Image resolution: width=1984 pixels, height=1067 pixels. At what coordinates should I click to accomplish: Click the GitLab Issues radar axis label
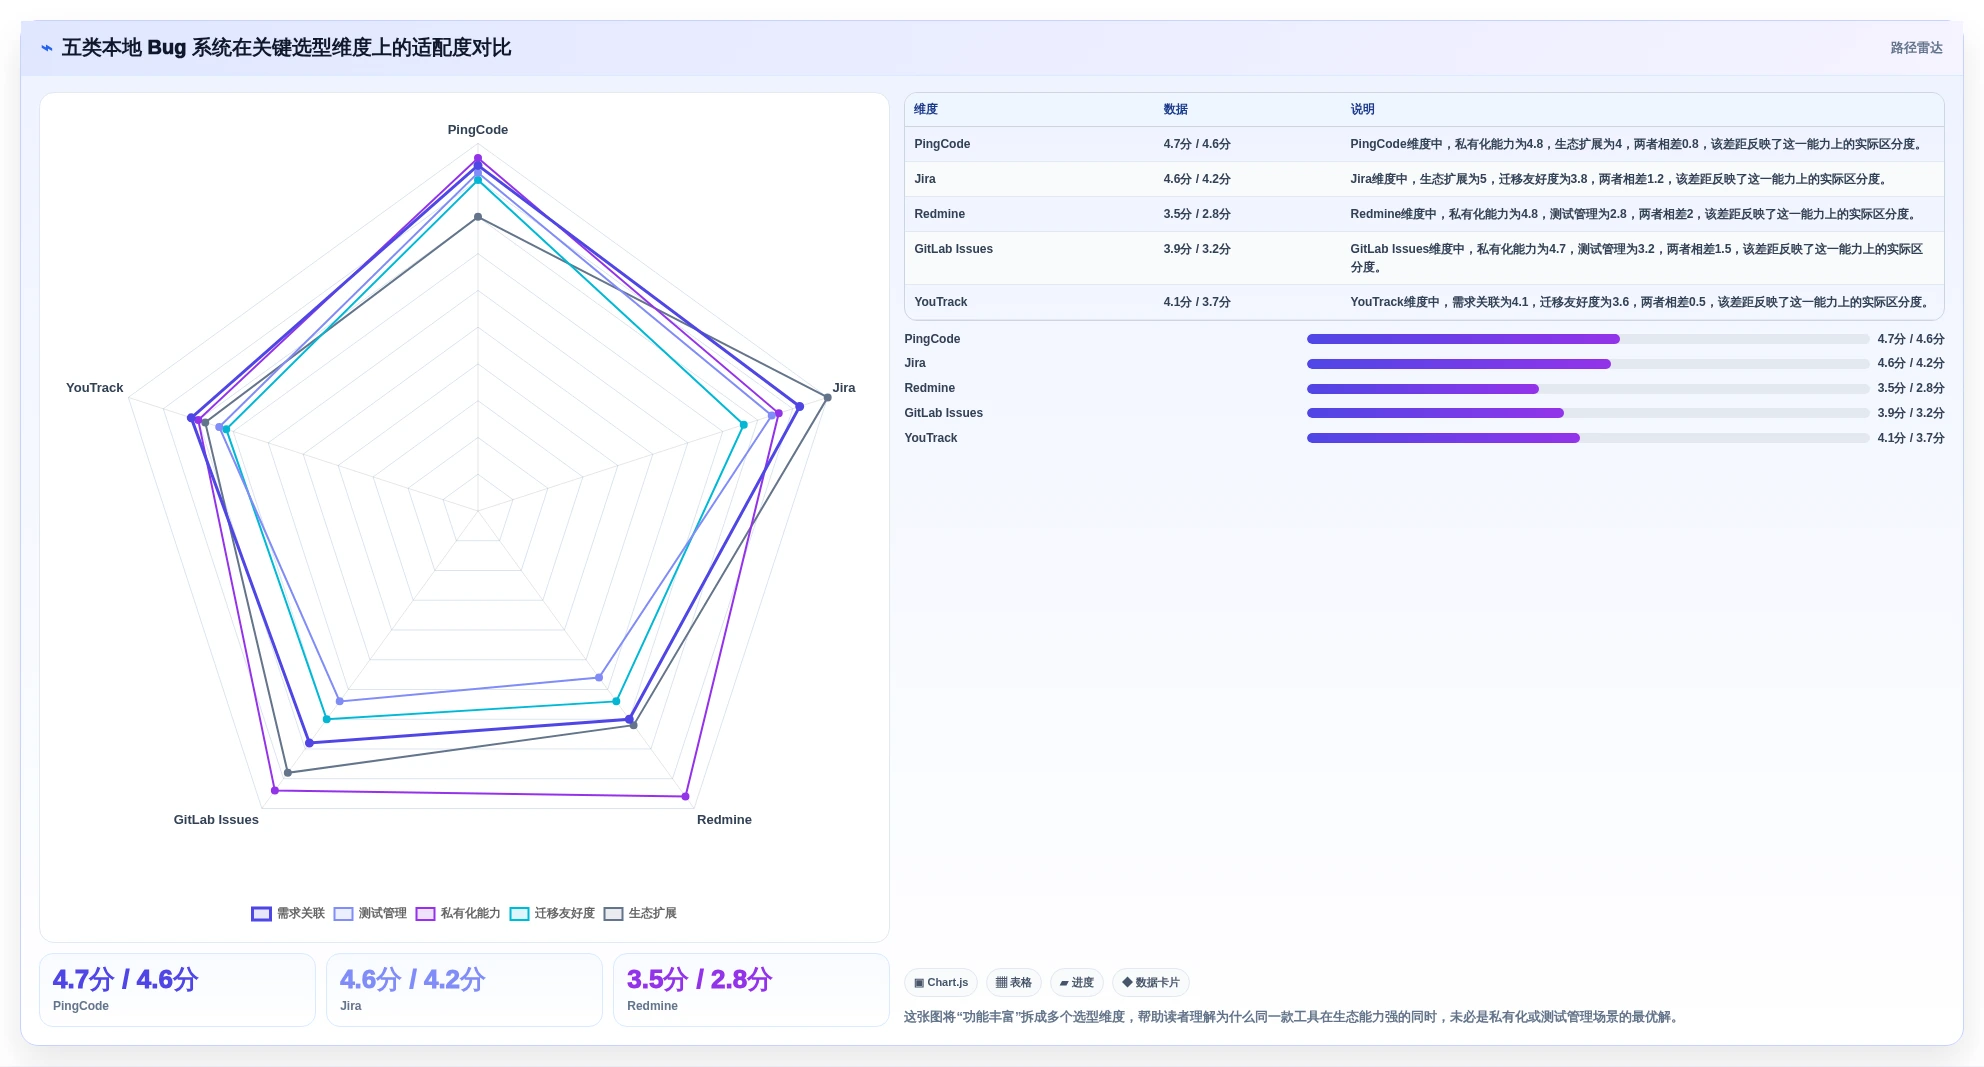(x=216, y=820)
